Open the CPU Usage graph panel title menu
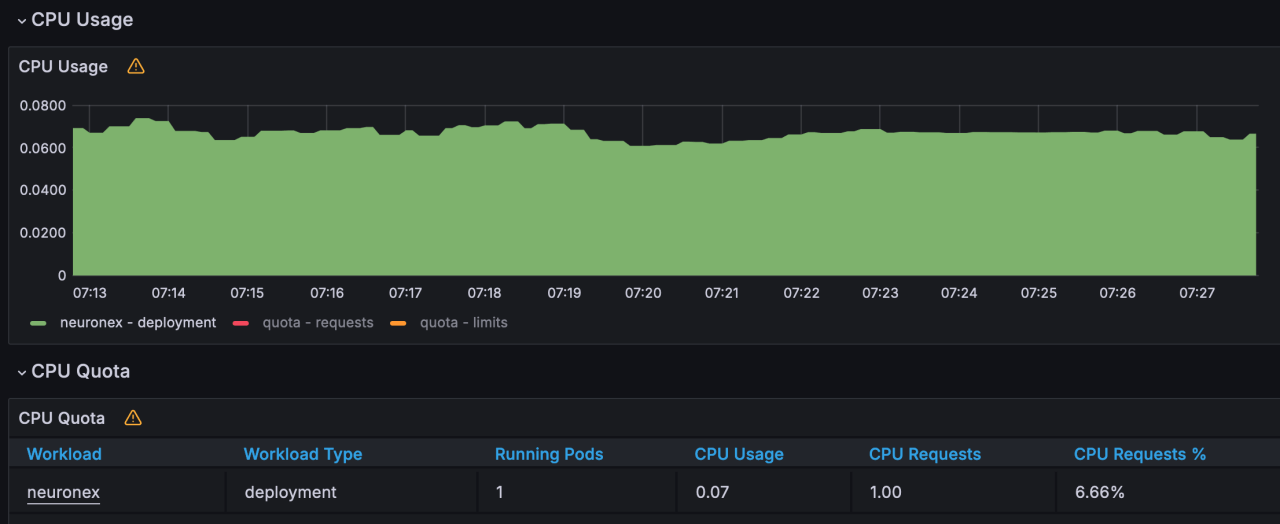The image size is (1280, 524). (63, 67)
